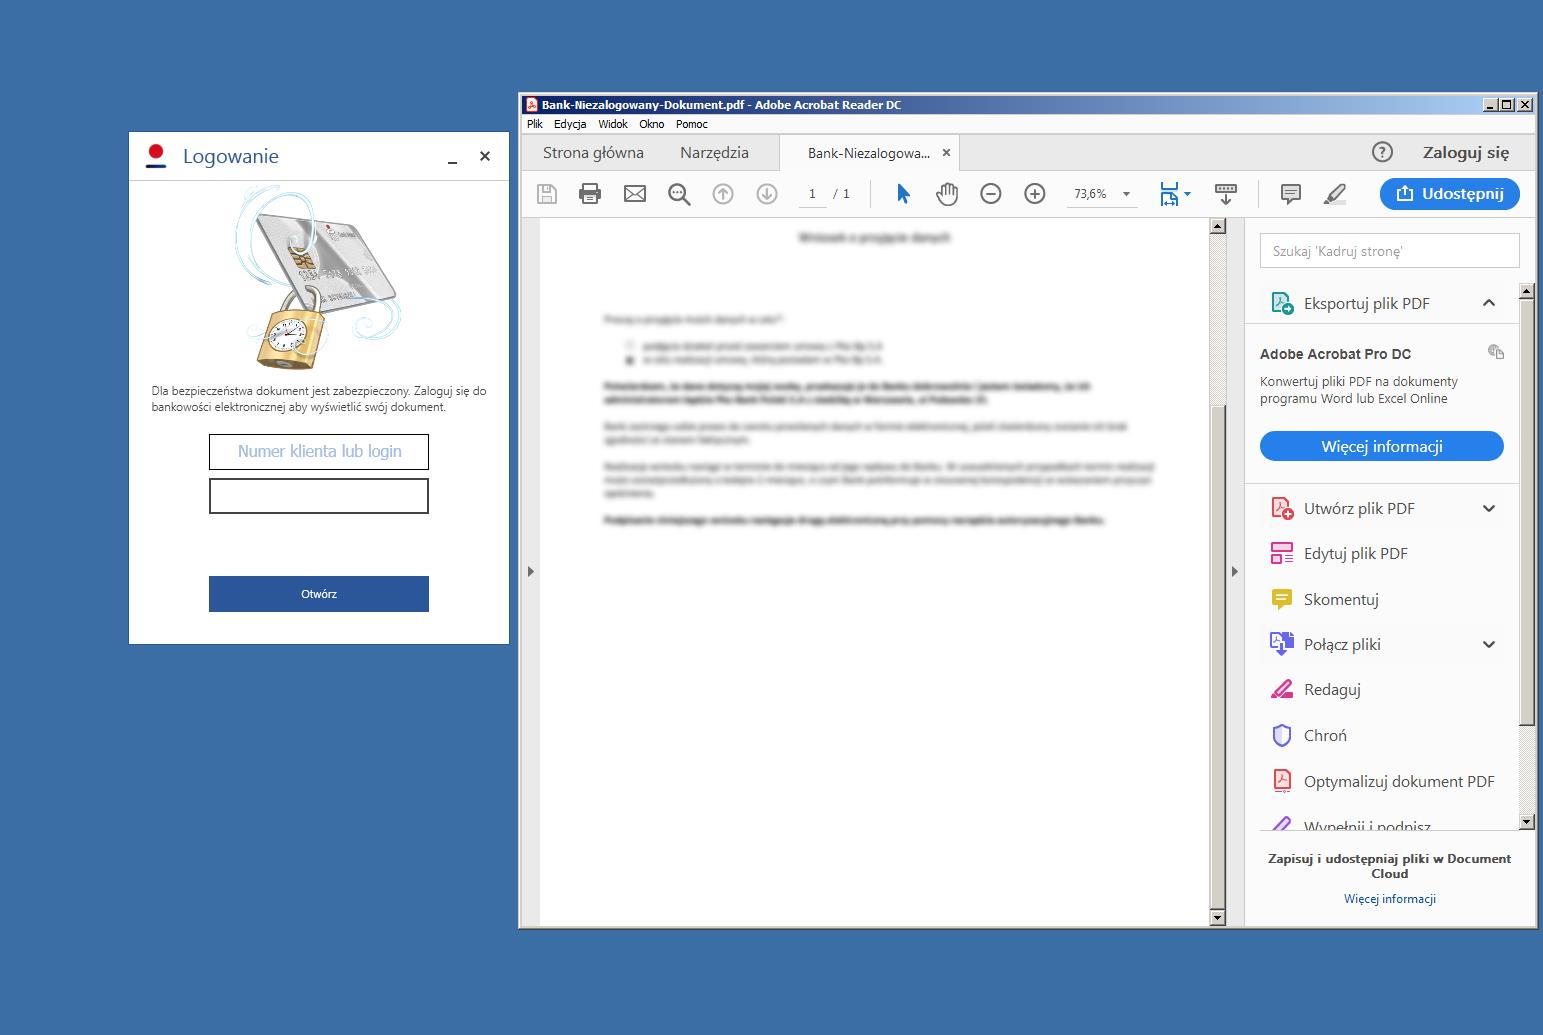Viewport: 1543px width, 1035px height.
Task: Click the document vertical scrollbar down arrow
Action: (x=1217, y=917)
